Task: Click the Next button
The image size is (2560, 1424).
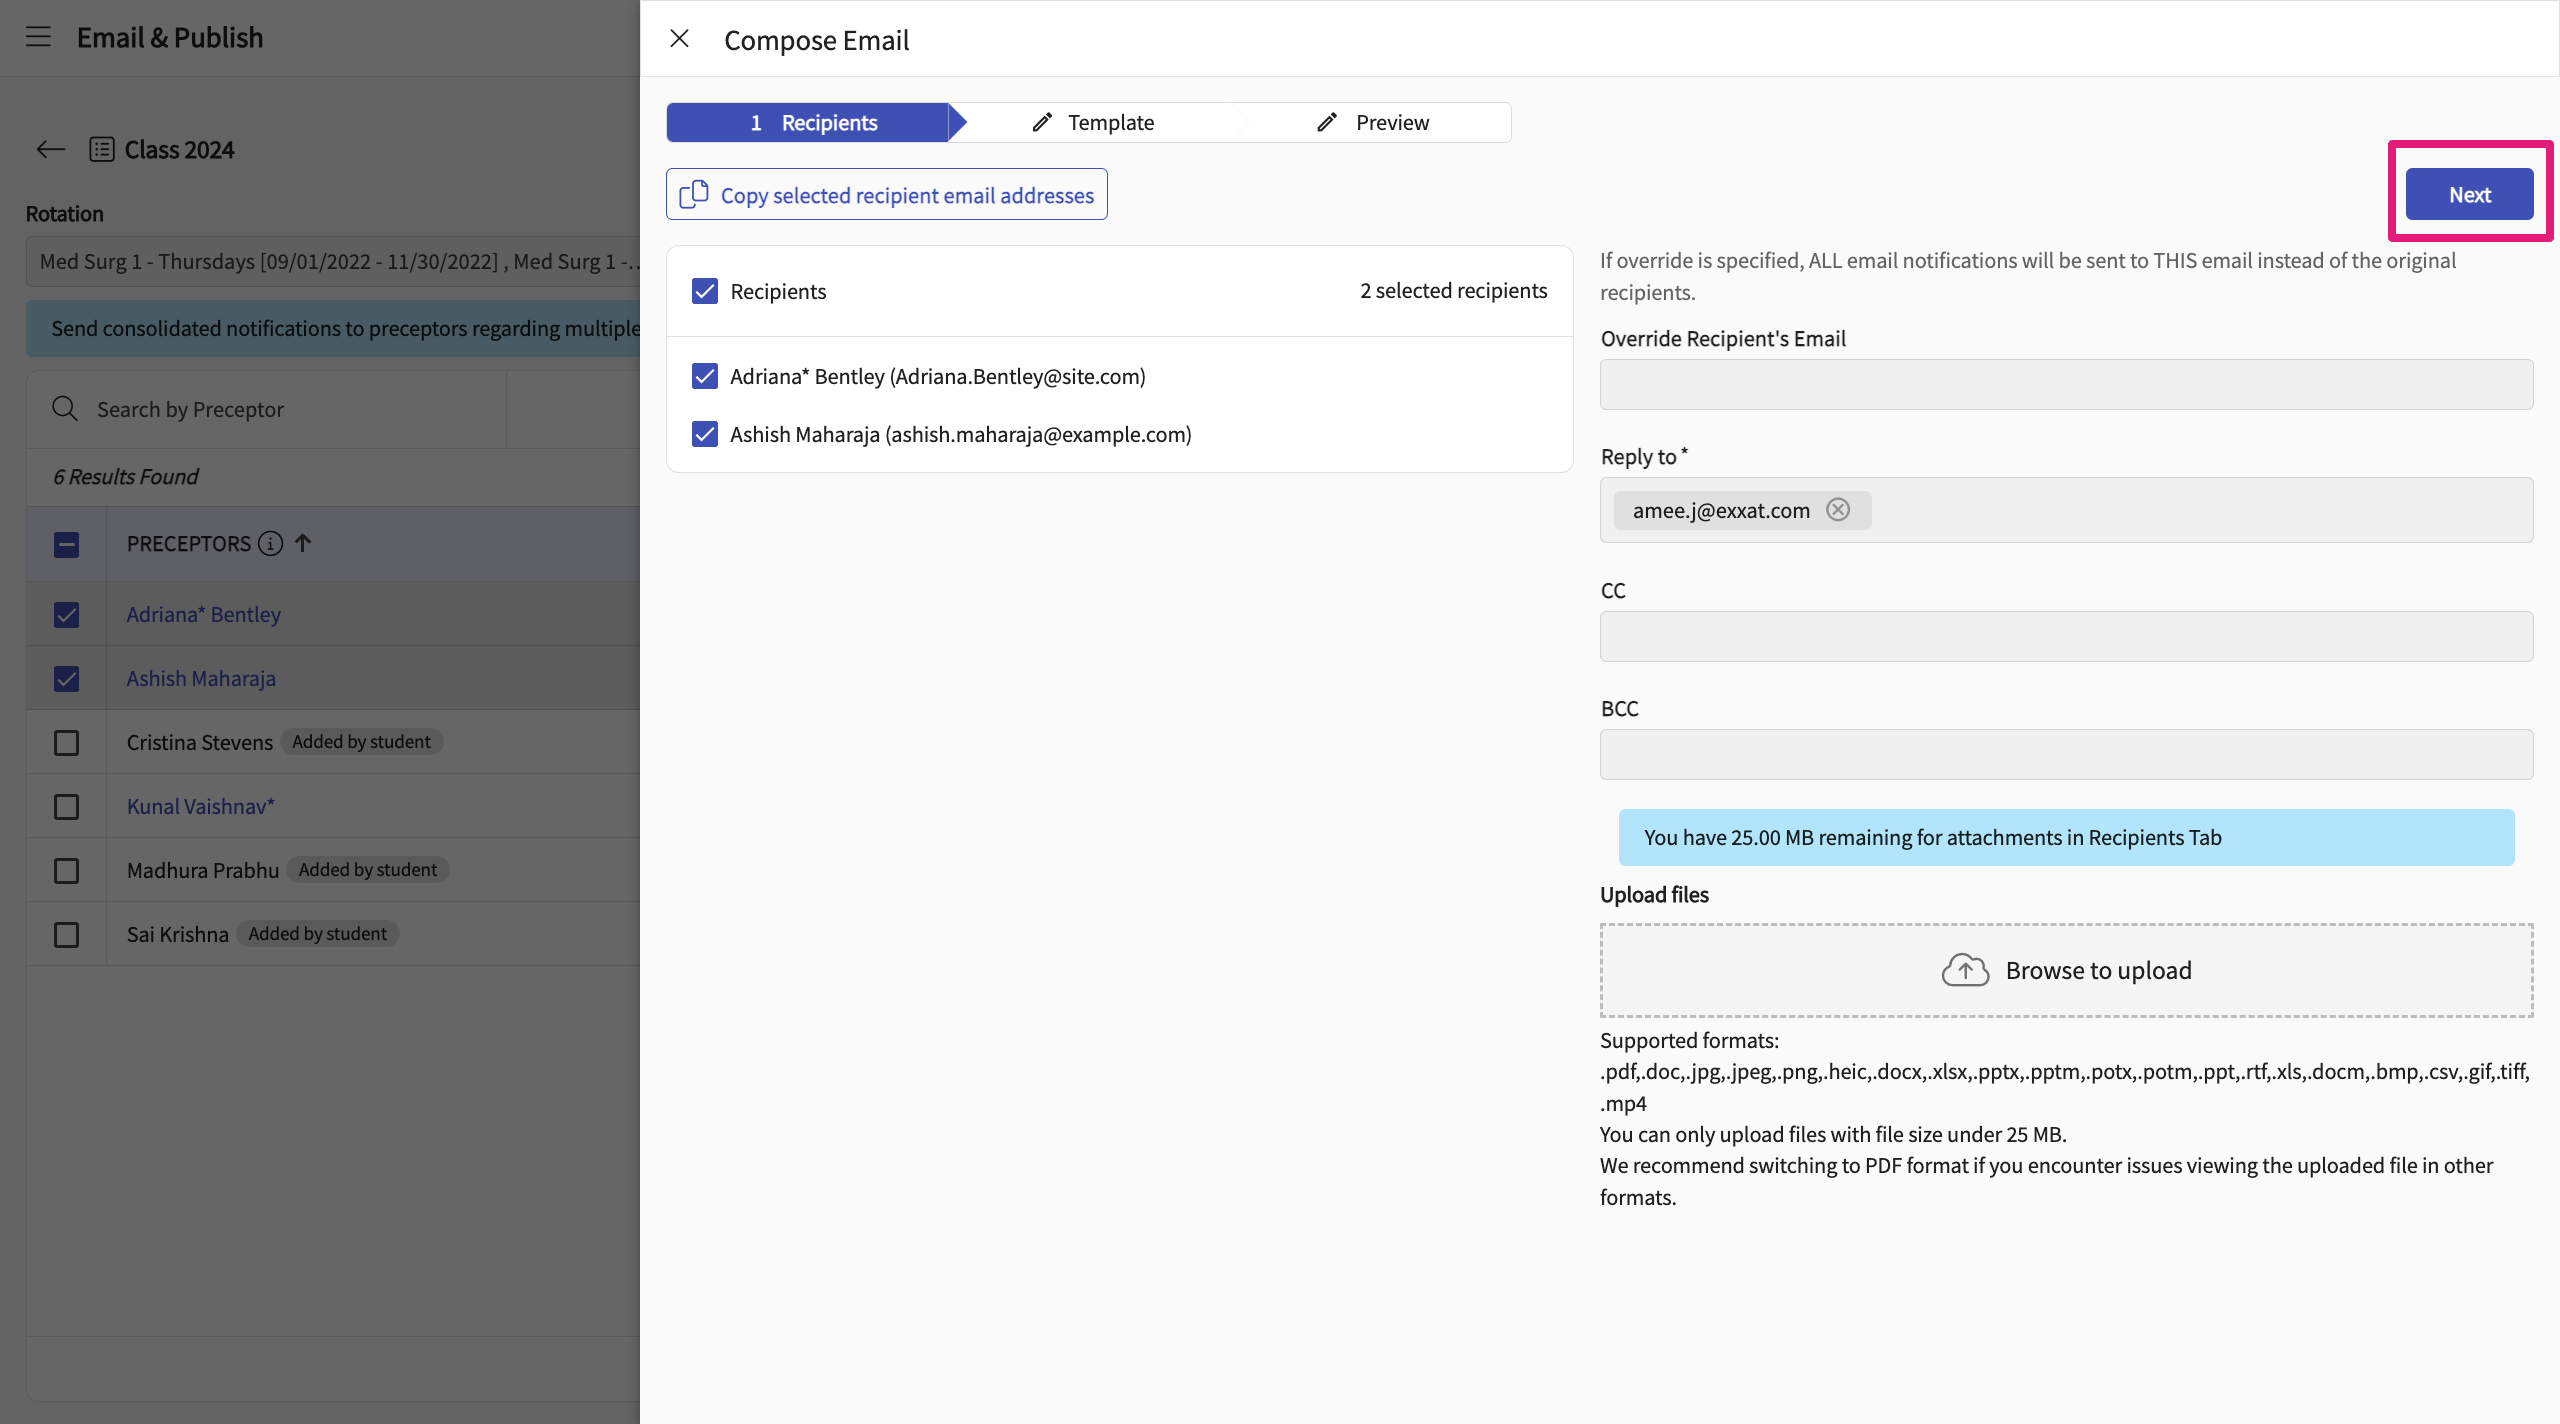Action: tap(2469, 195)
